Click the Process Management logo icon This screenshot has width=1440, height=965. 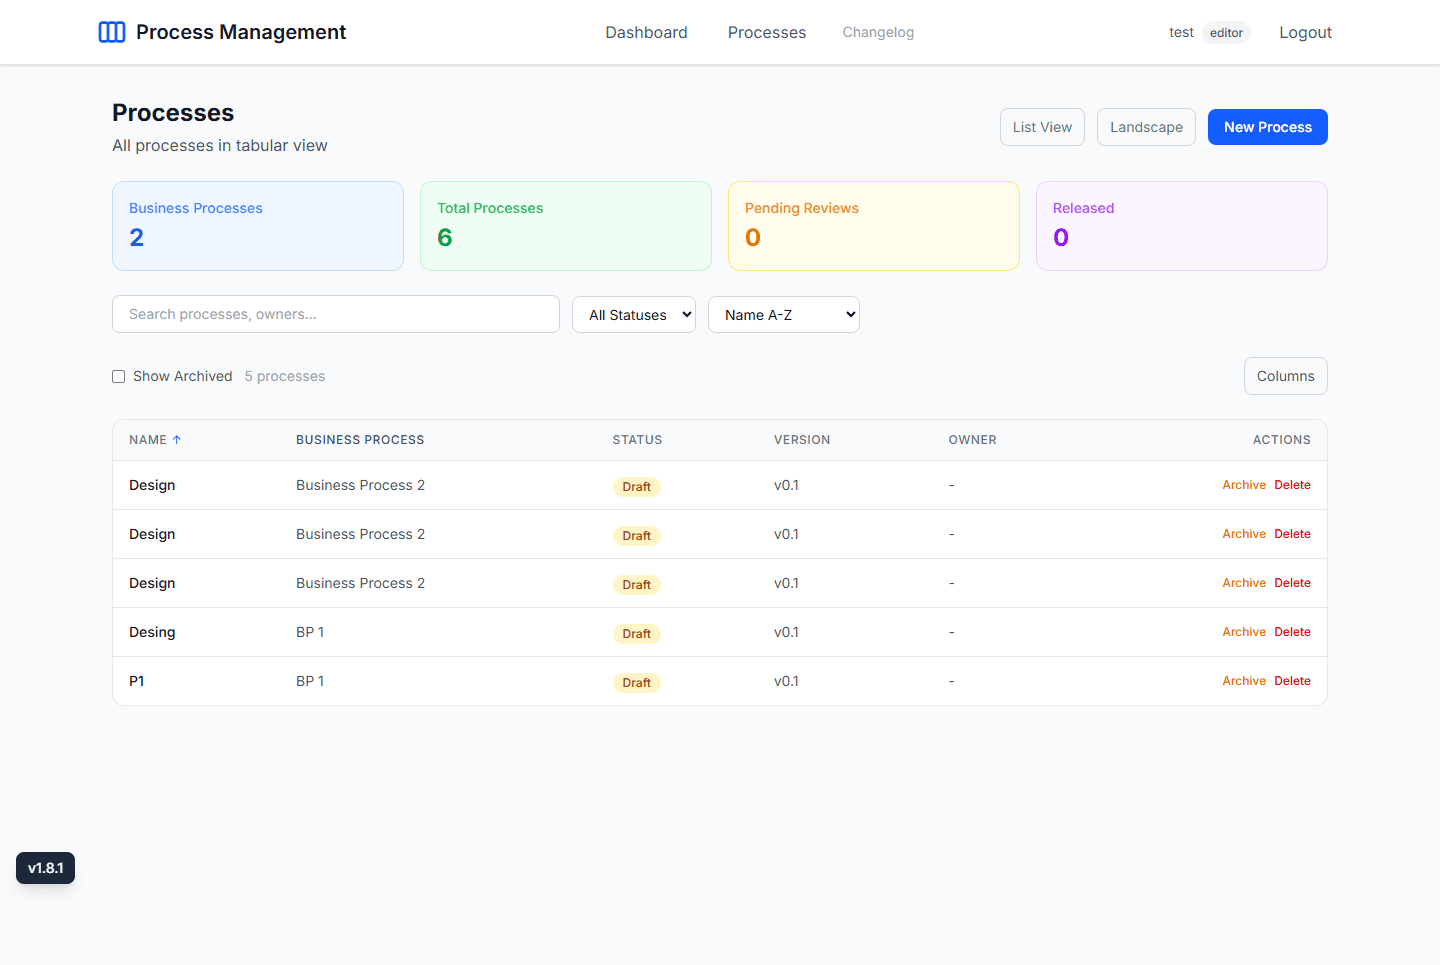112,31
